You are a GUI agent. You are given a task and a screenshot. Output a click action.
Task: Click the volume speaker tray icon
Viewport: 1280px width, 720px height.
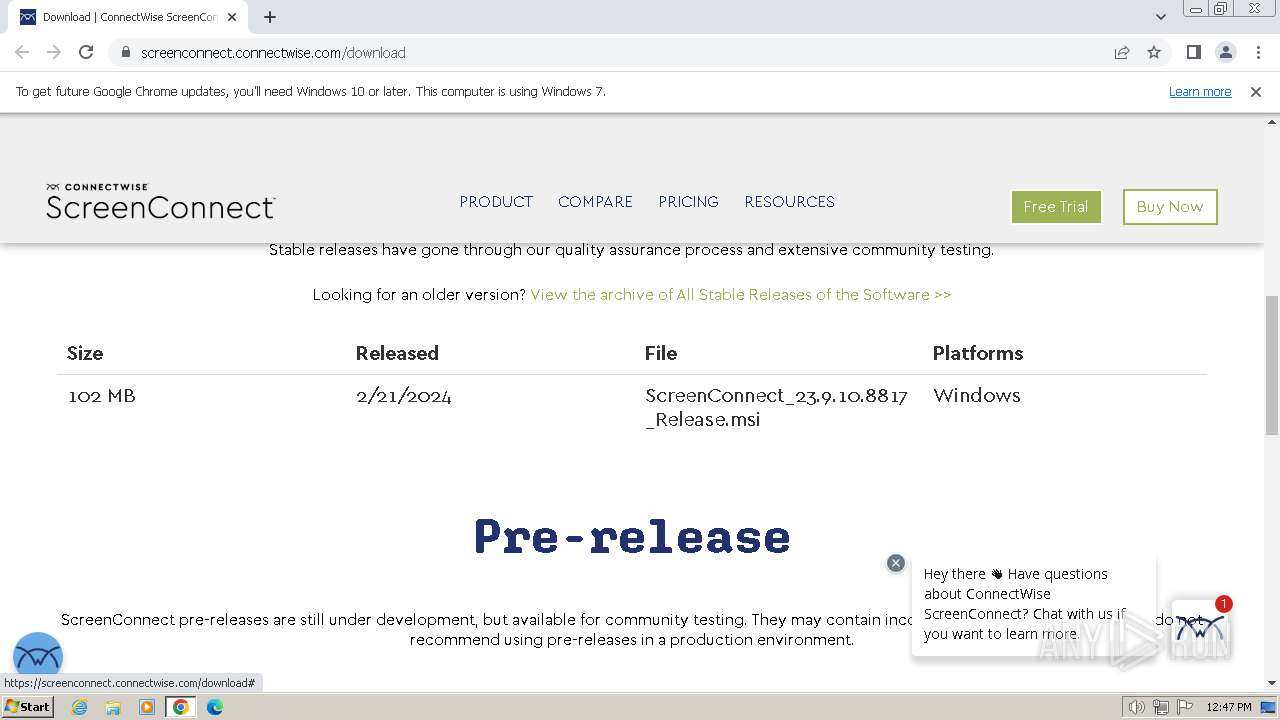pos(1137,707)
